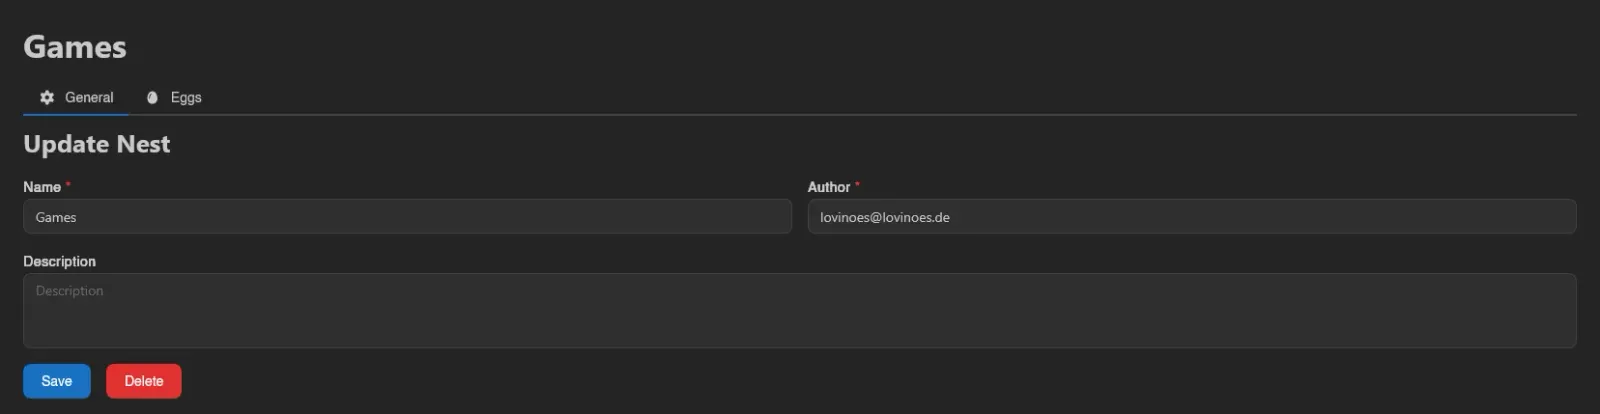Click the gear icon on General tab
The image size is (1600, 414).
(47, 97)
